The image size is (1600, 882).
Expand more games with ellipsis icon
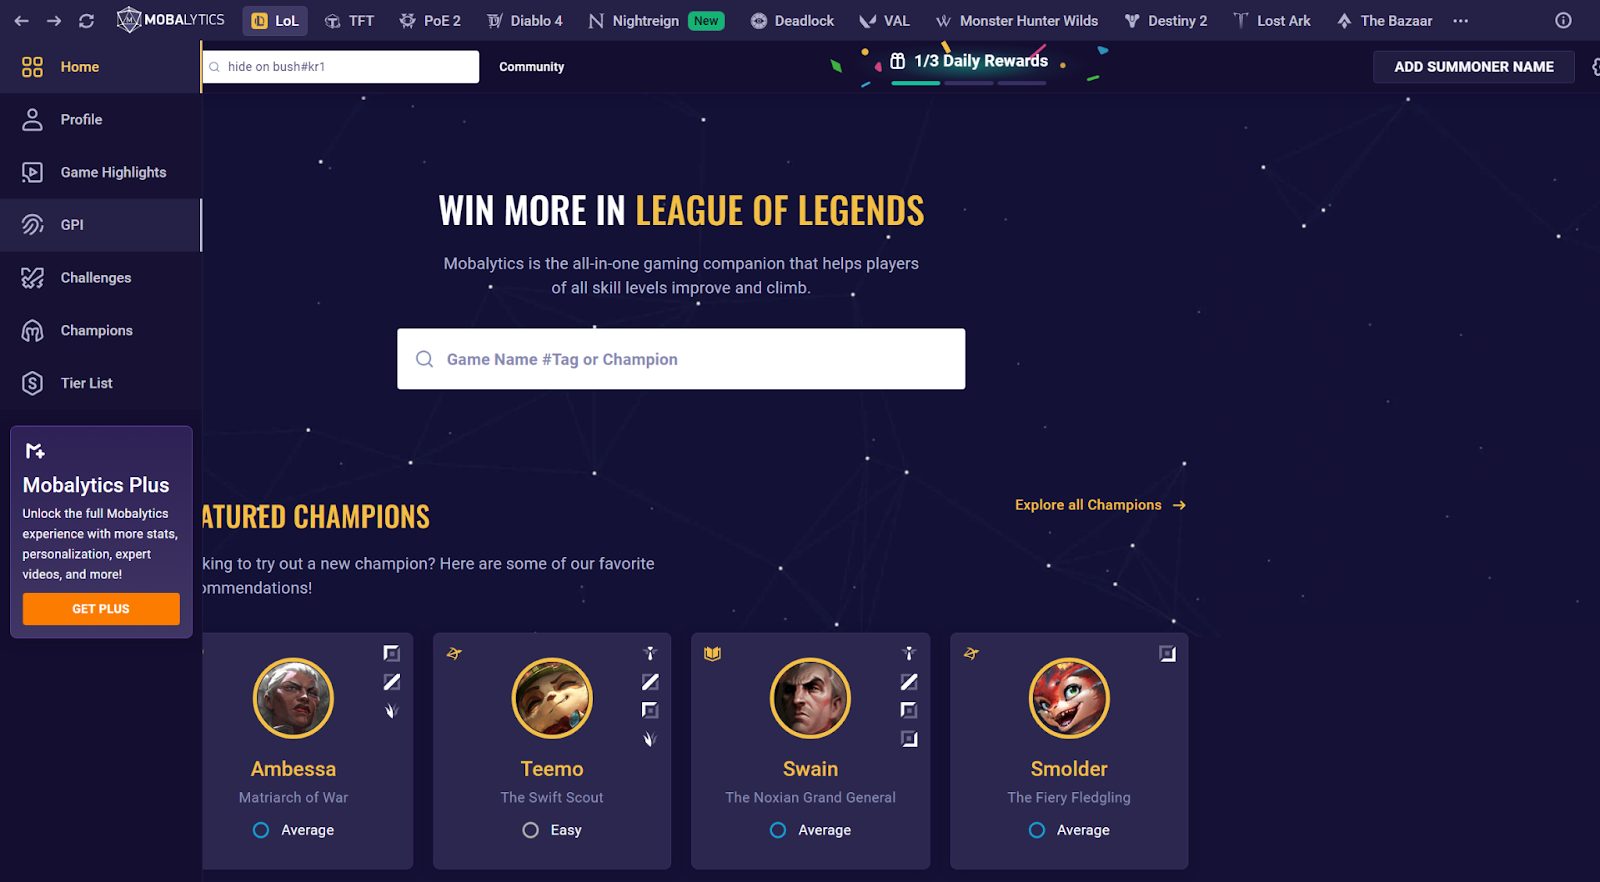click(1461, 21)
